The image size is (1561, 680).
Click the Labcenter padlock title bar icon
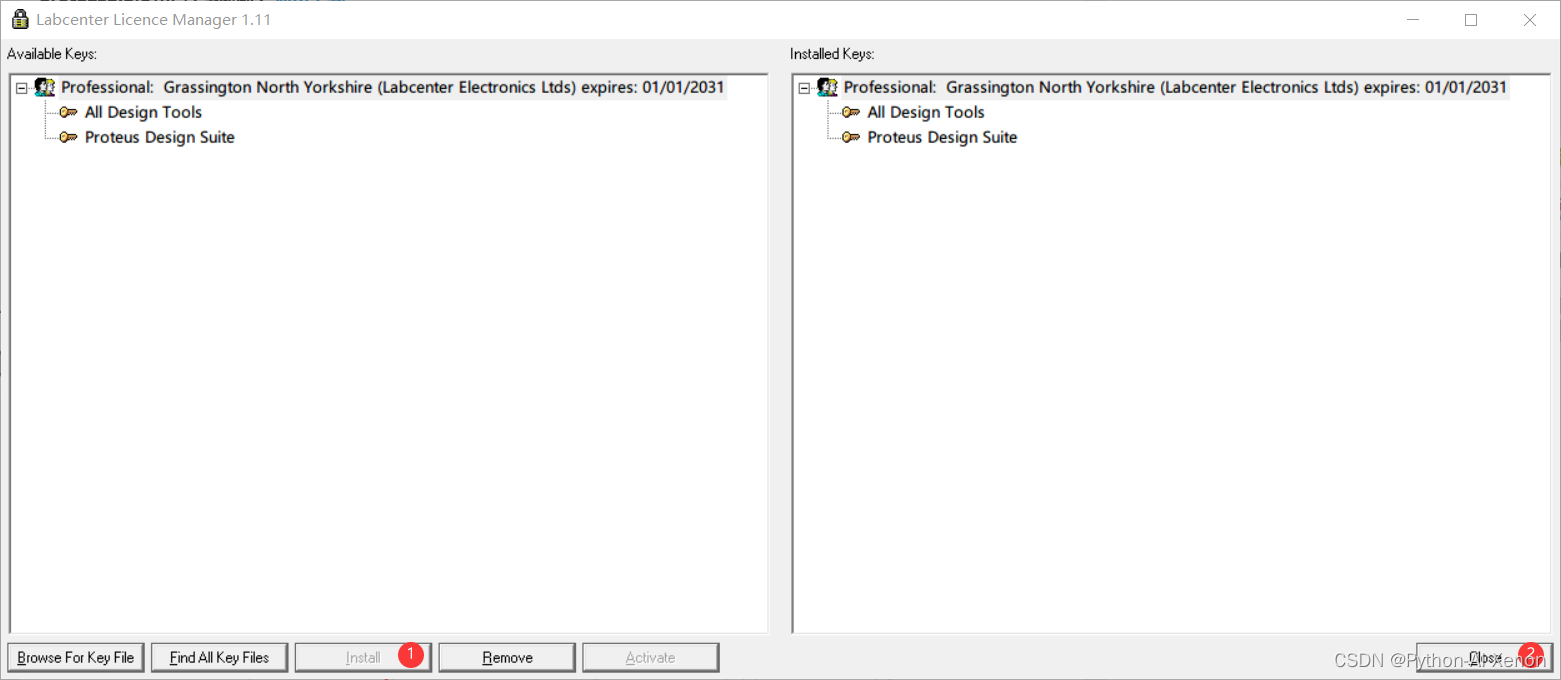tap(19, 20)
